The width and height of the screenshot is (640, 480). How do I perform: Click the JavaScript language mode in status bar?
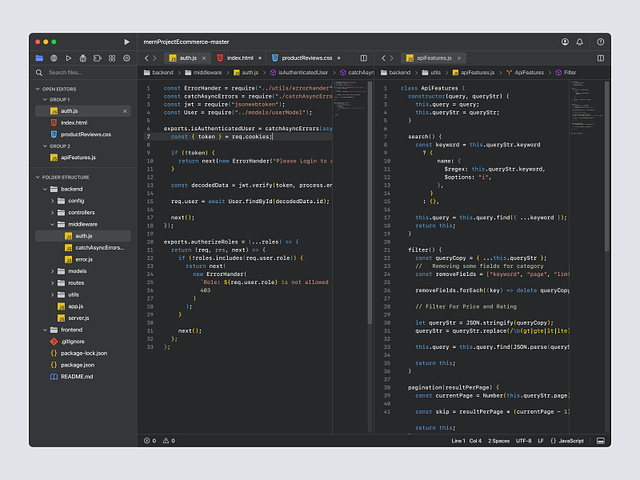coord(570,440)
